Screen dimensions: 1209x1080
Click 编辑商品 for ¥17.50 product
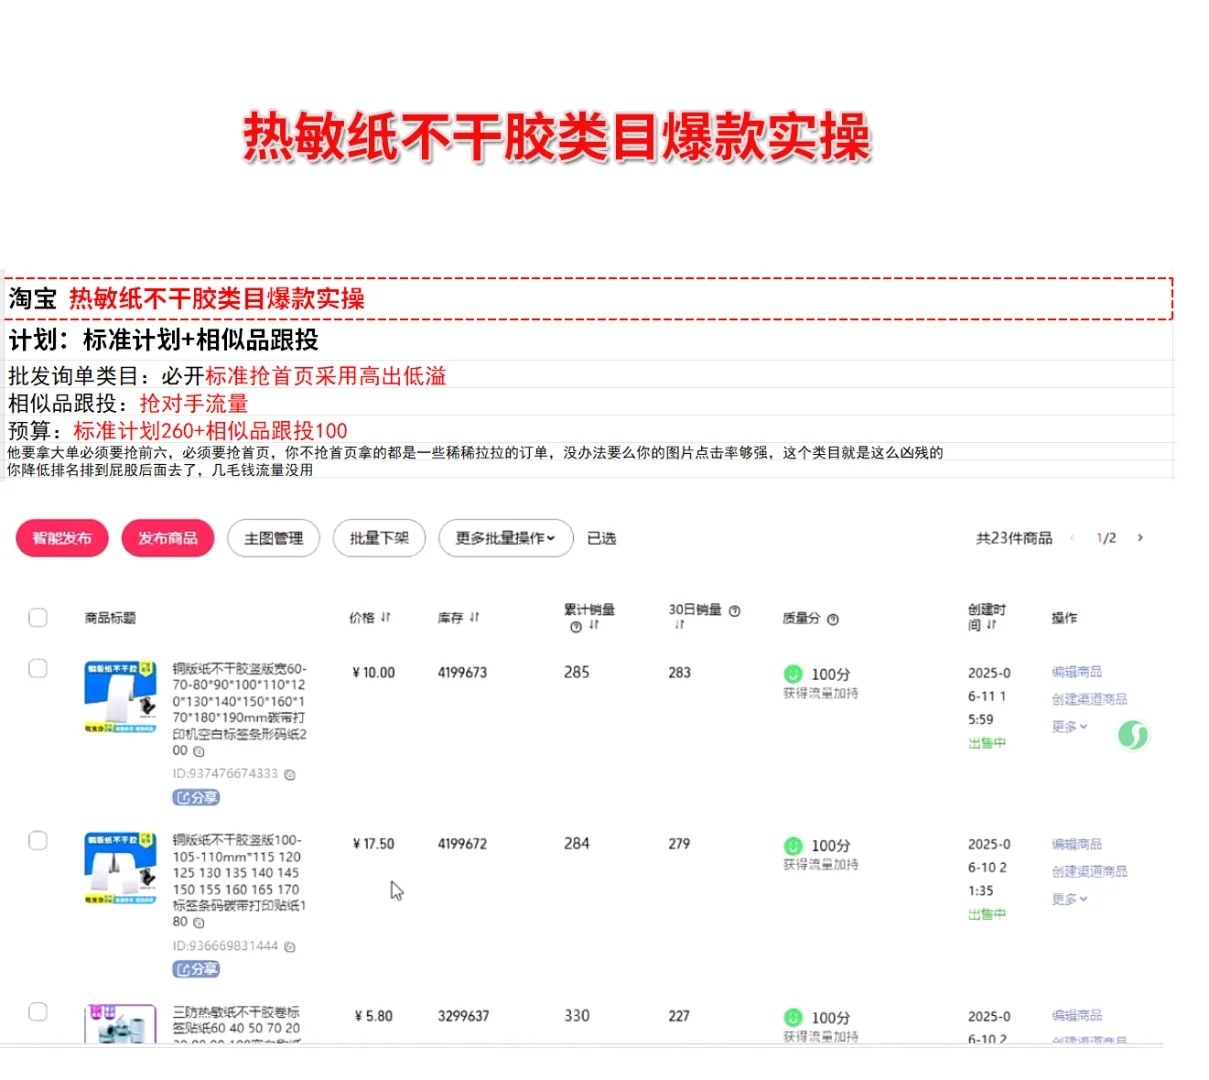pos(1077,844)
